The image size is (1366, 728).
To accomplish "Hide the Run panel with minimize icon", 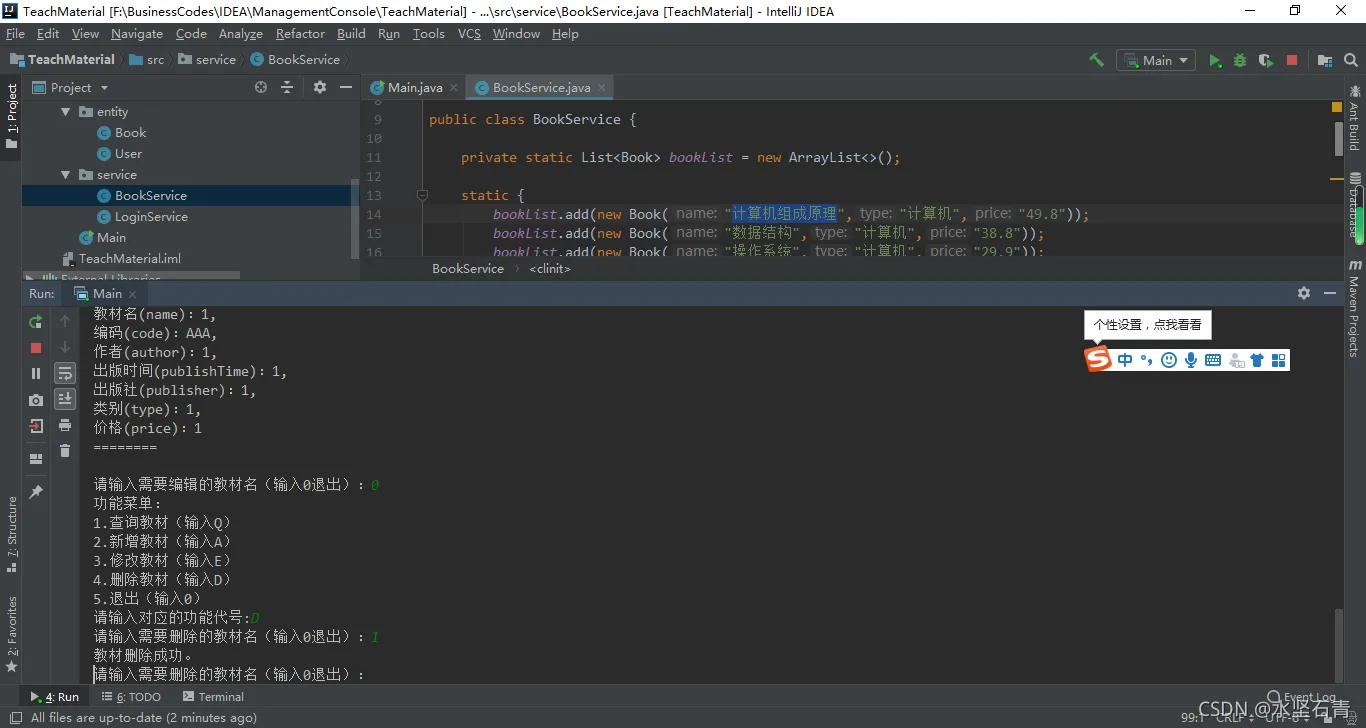I will point(1330,293).
